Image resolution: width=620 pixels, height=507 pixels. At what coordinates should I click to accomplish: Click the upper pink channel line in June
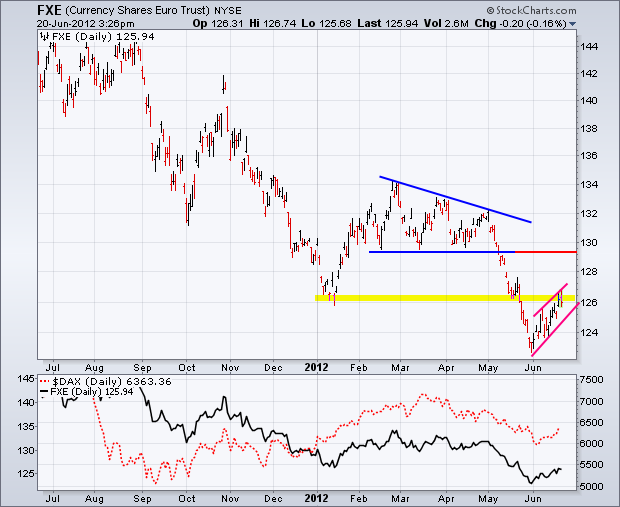click(x=550, y=300)
